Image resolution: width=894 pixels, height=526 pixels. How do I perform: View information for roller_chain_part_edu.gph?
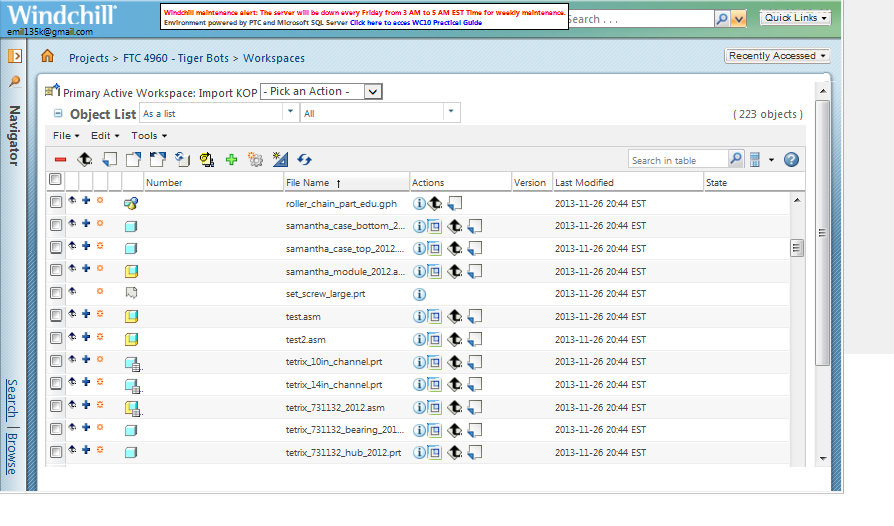(419, 203)
